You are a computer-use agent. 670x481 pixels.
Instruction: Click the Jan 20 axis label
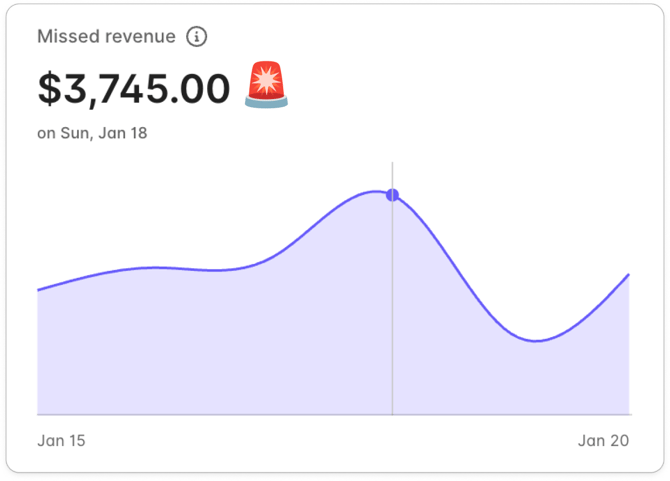[x=604, y=440]
